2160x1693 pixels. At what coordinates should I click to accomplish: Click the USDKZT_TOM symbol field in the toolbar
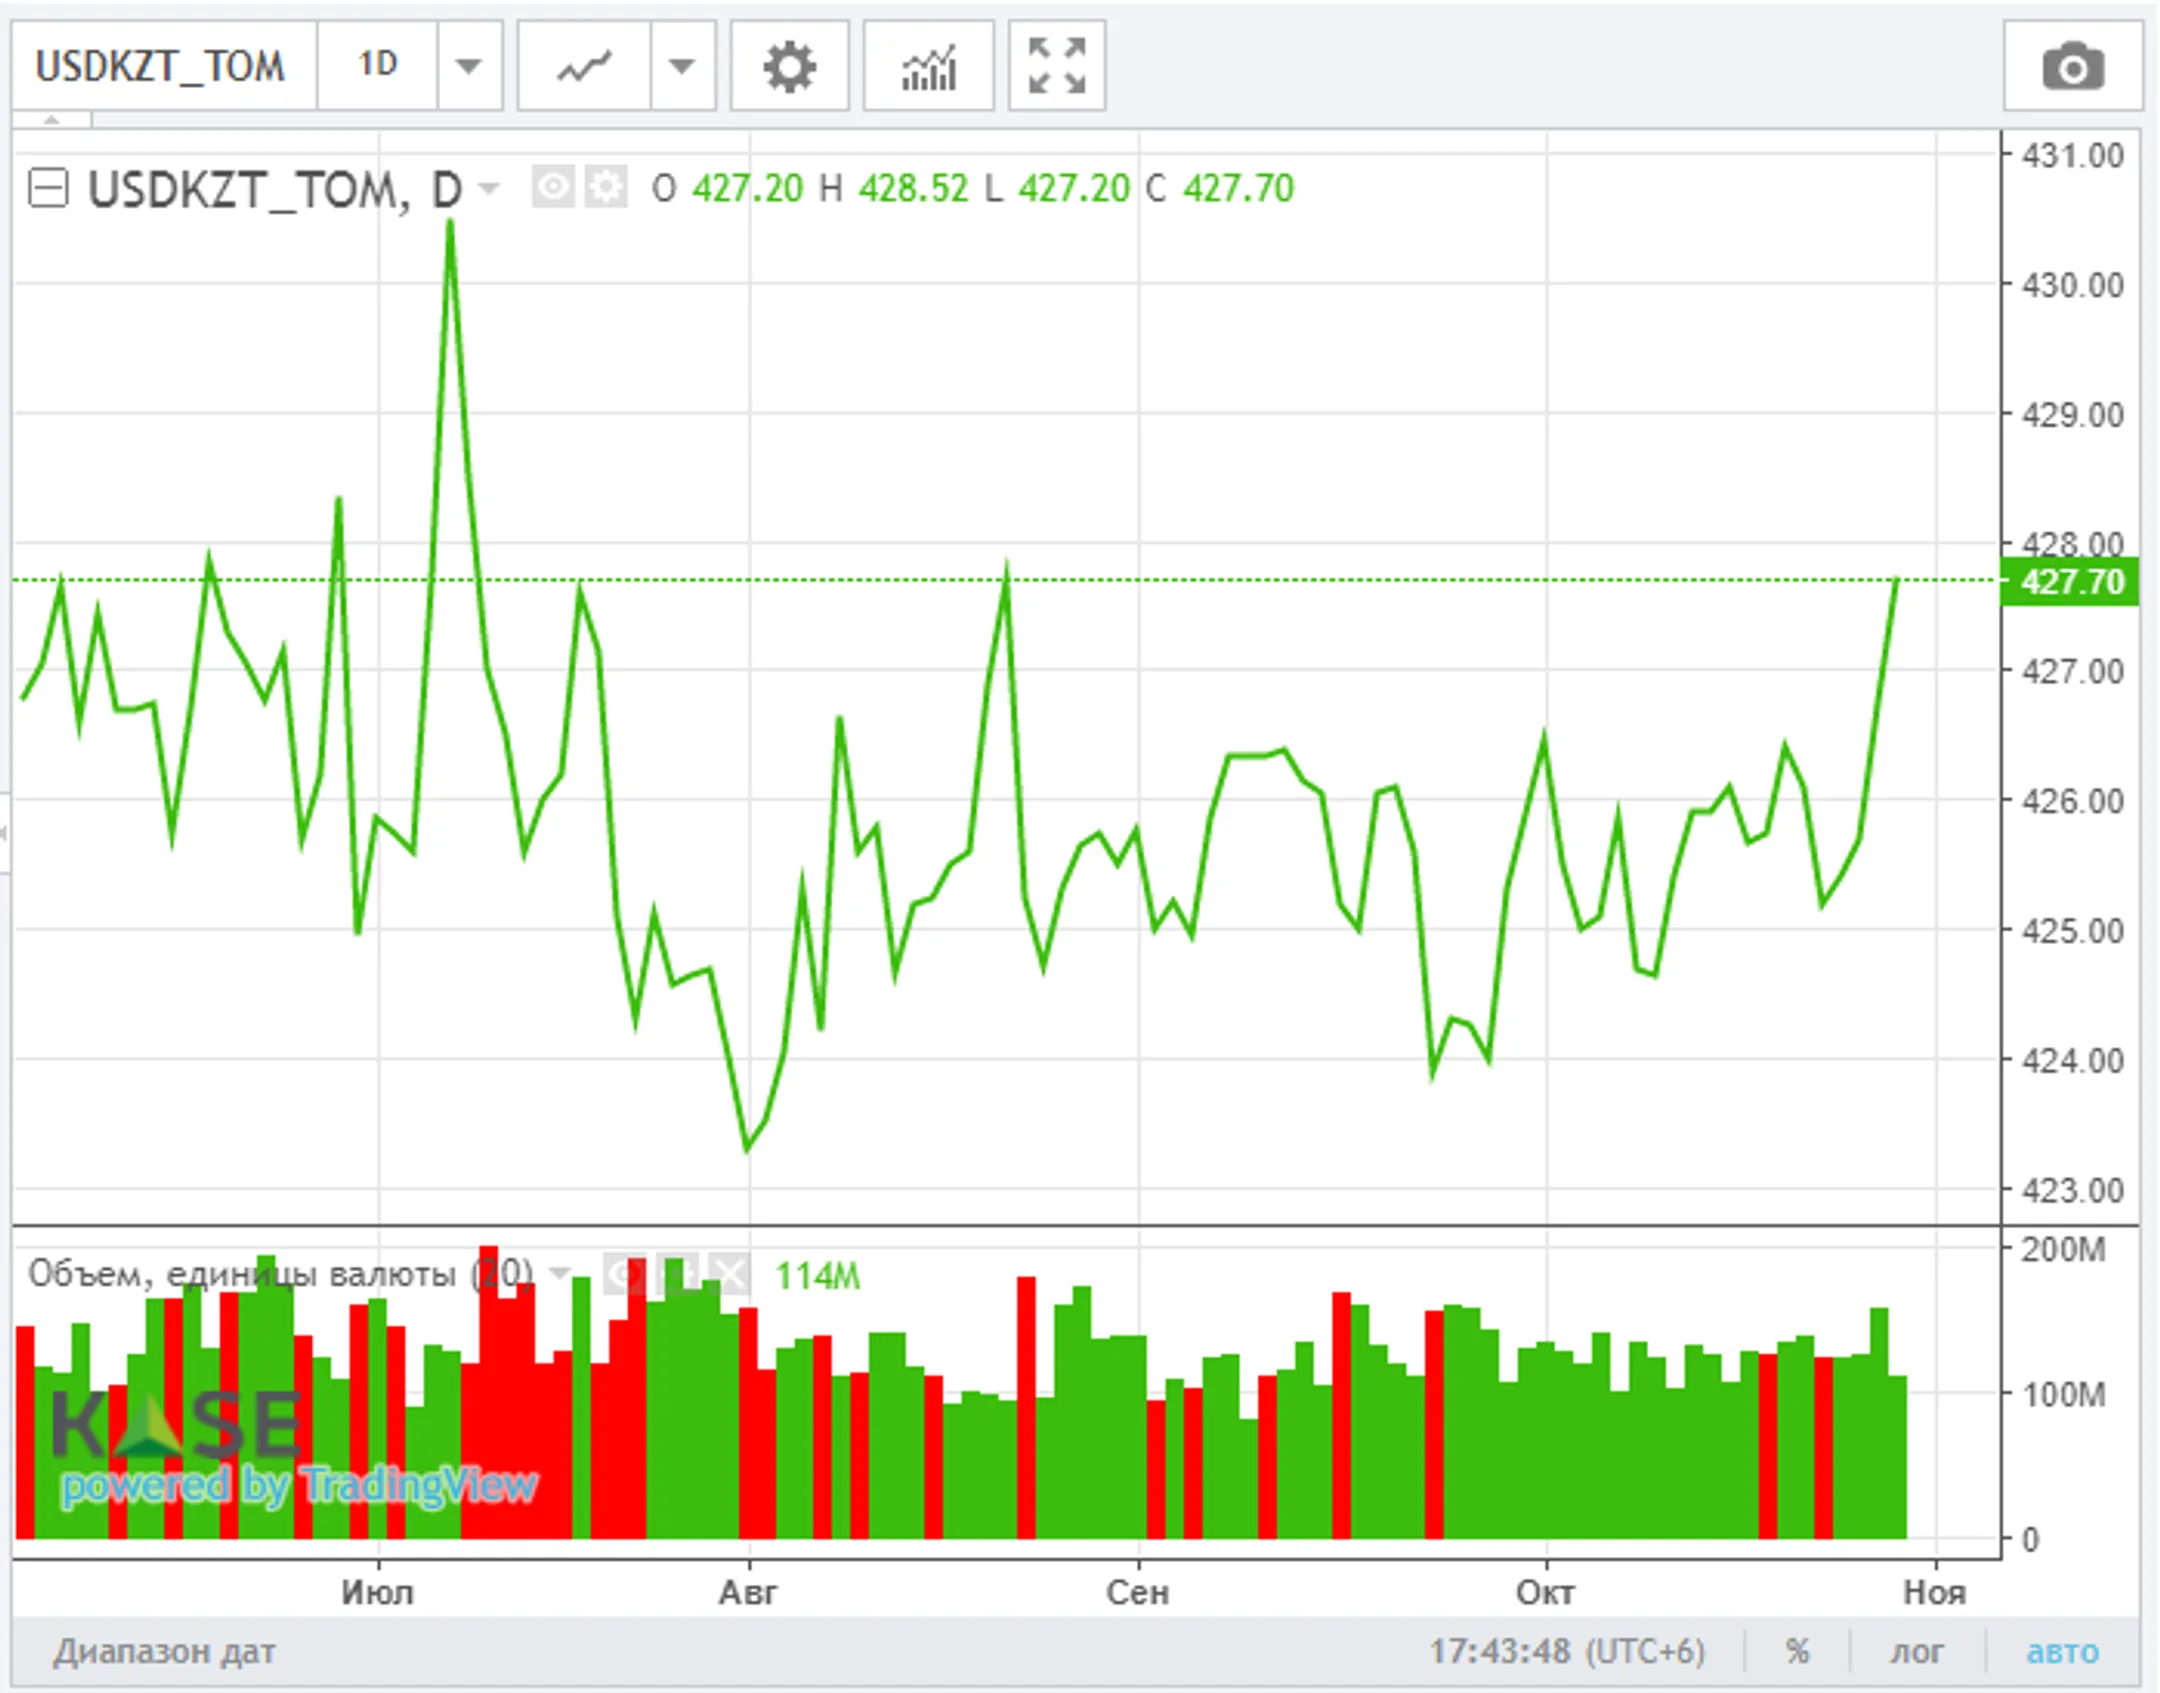[x=162, y=66]
